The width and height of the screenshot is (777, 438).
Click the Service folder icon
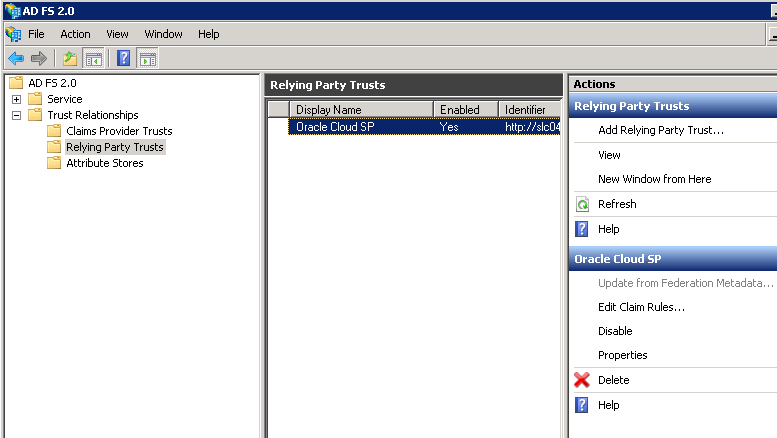tap(35, 99)
